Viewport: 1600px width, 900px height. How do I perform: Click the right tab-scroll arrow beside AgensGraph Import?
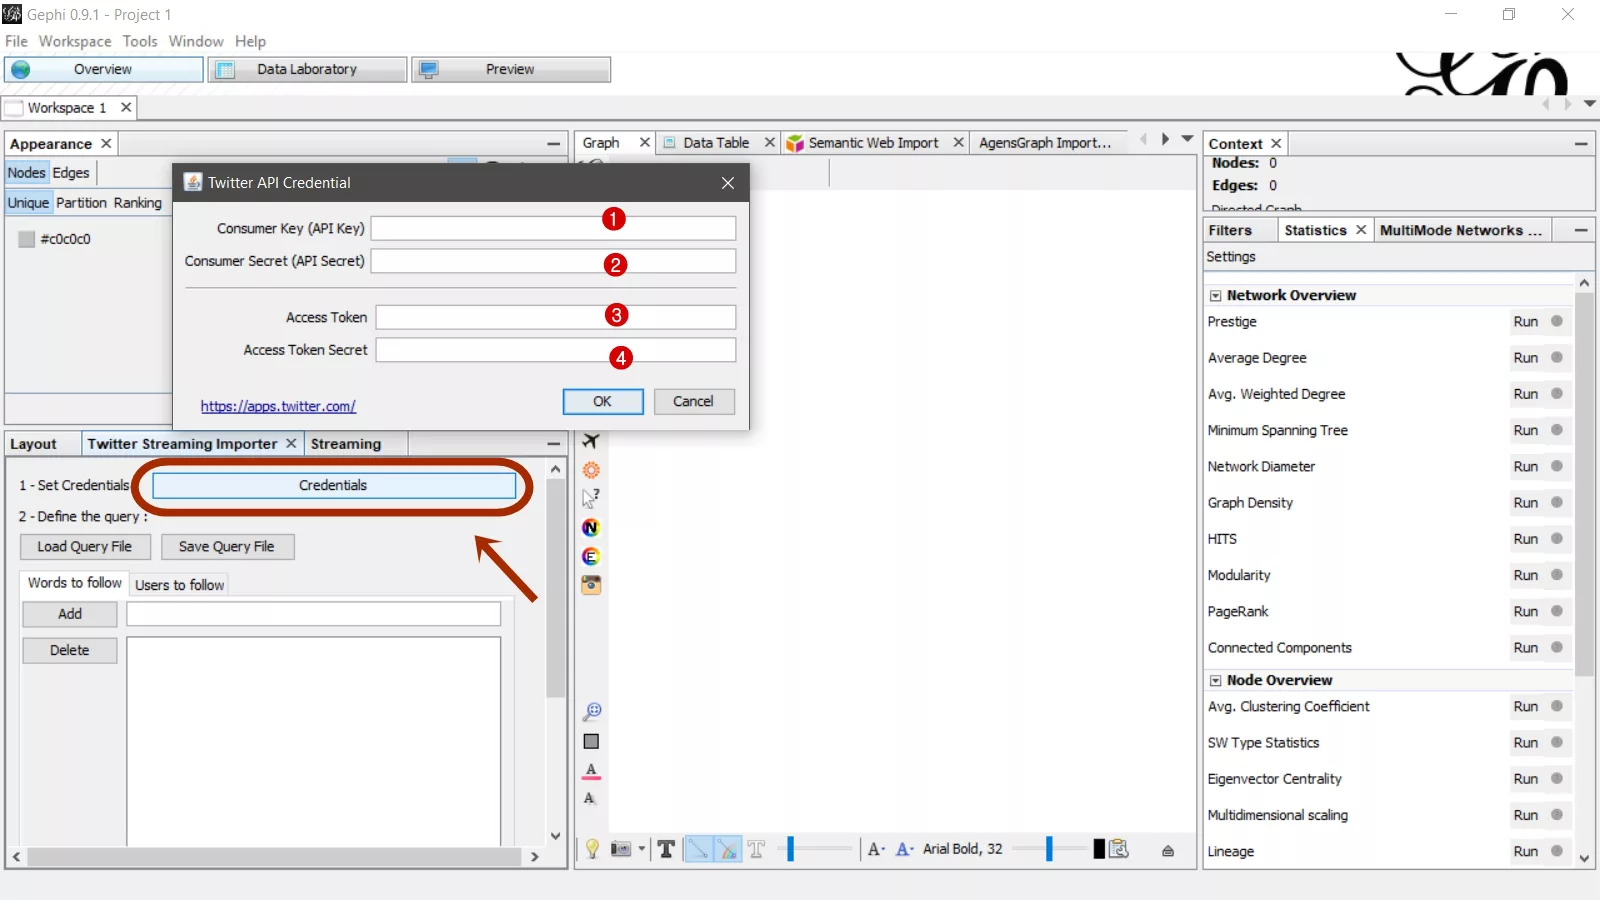1165,139
